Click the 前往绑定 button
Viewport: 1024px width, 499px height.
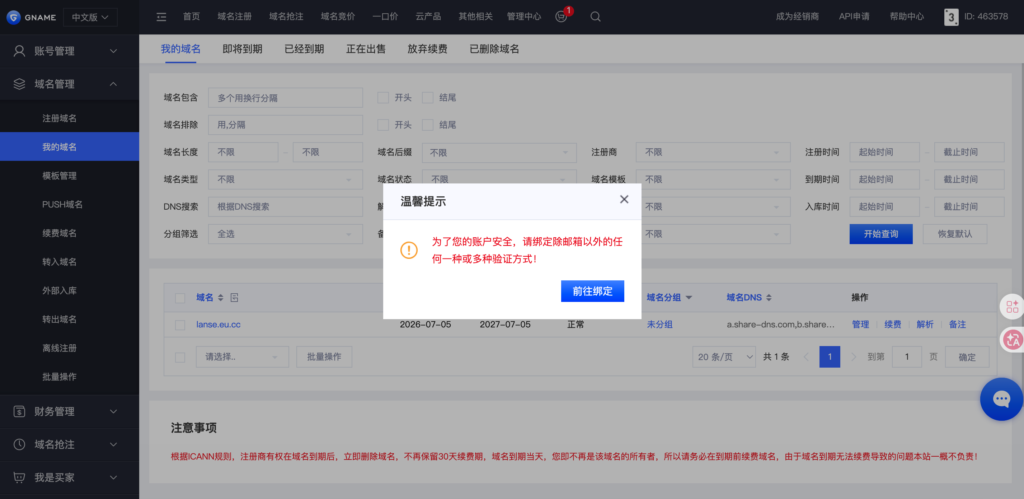click(x=592, y=291)
